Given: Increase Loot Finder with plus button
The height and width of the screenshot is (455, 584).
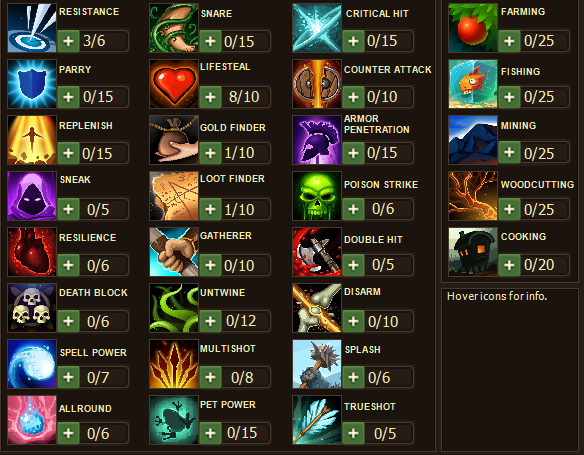Looking at the screenshot, I should 210,209.
